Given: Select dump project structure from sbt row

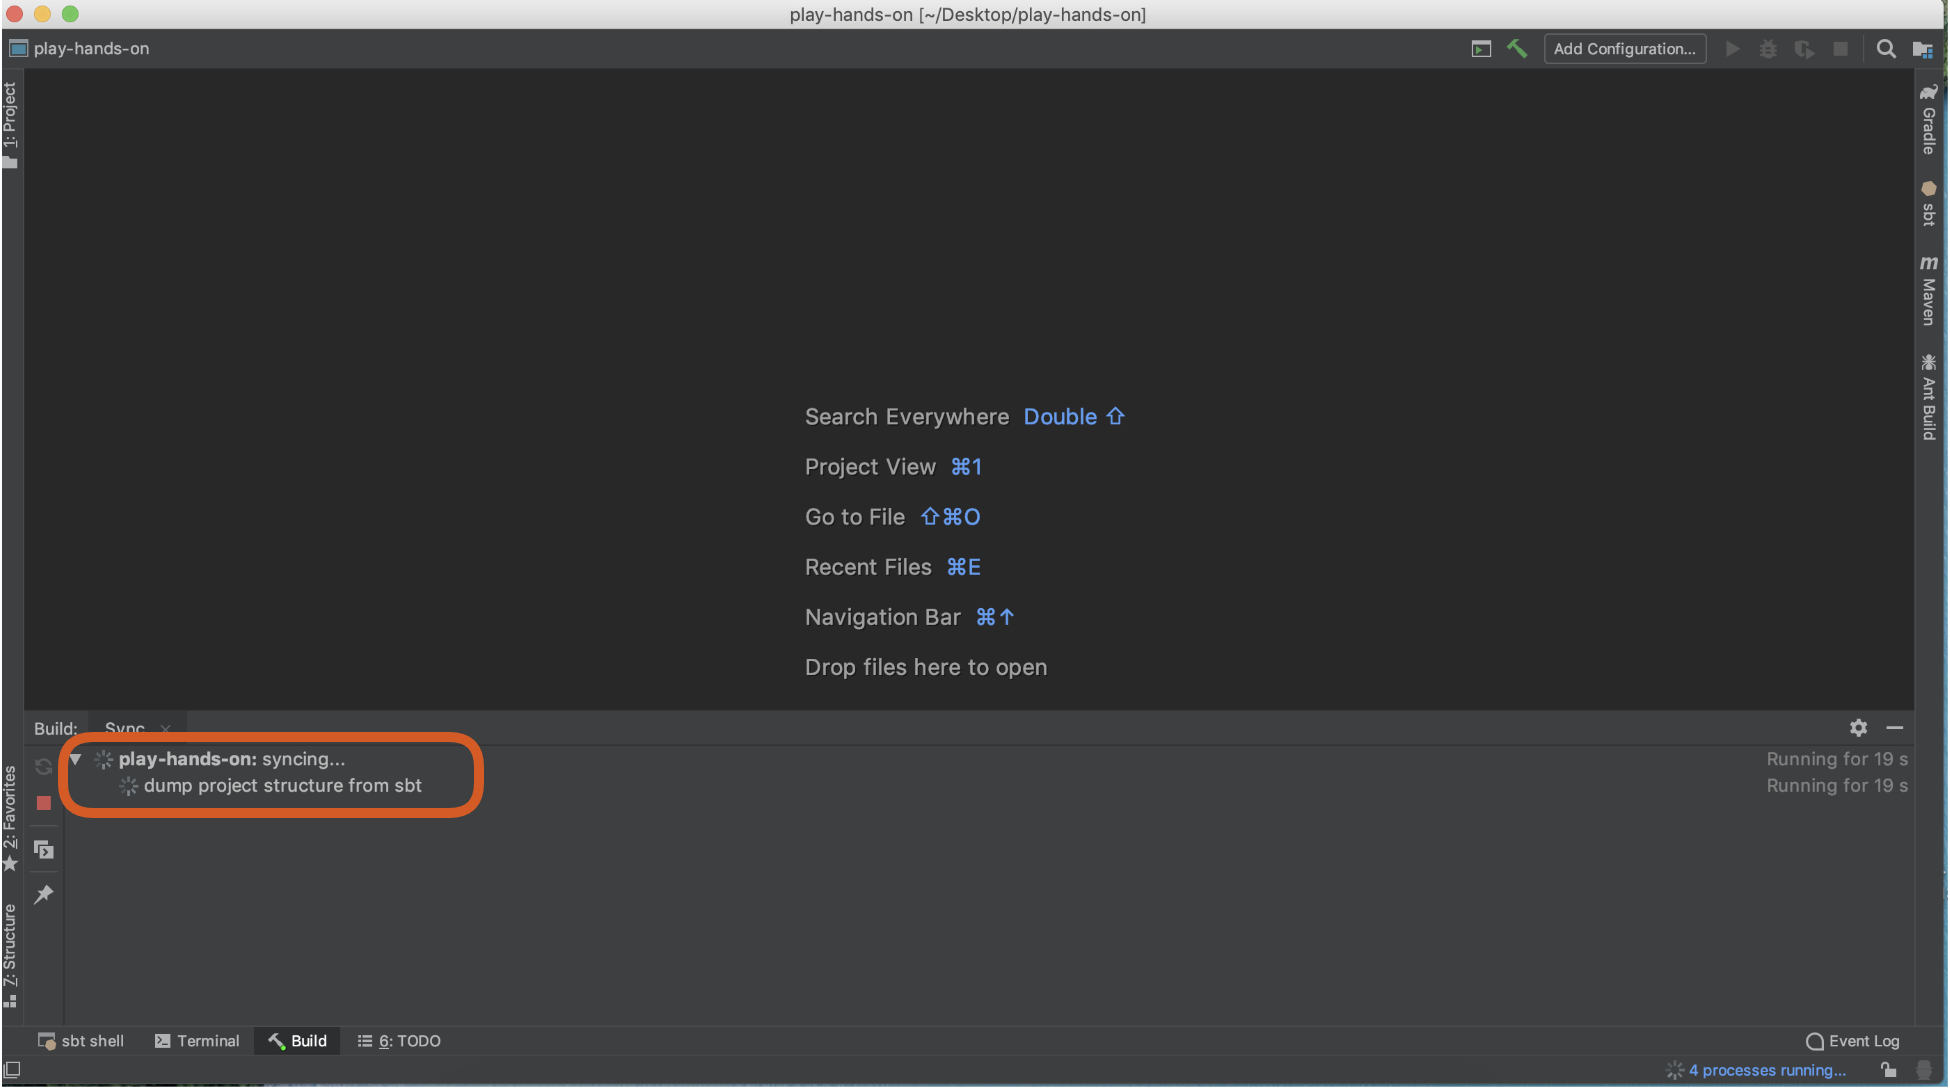Looking at the screenshot, I should pyautogui.click(x=282, y=786).
